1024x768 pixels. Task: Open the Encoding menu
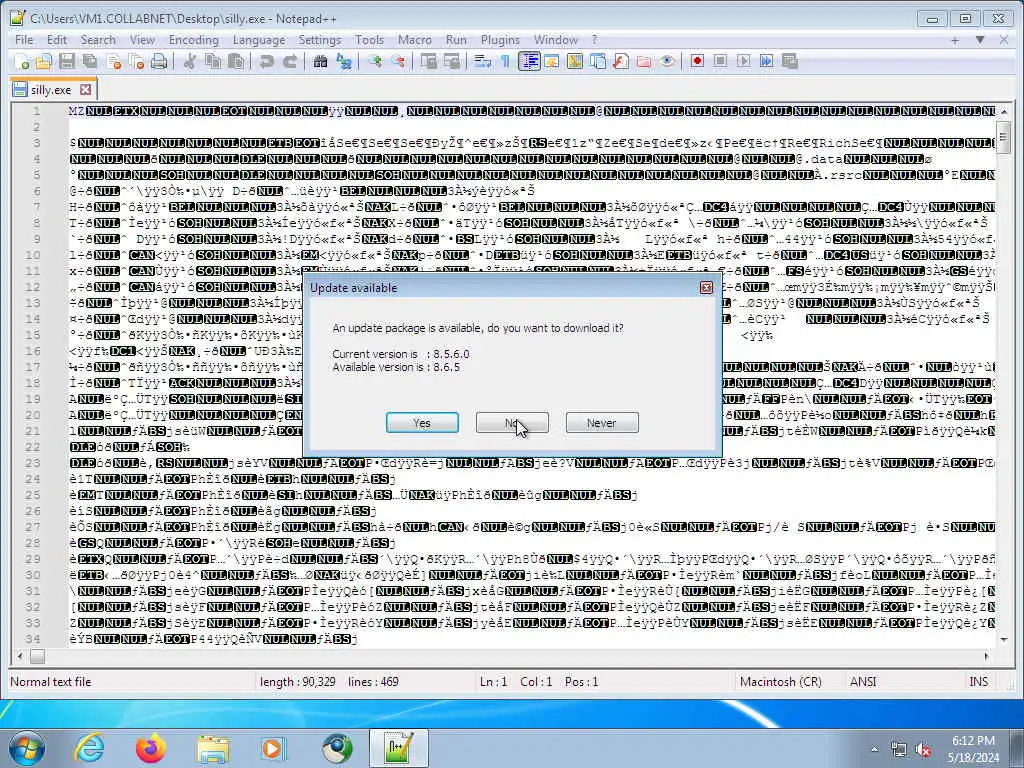tap(193, 40)
